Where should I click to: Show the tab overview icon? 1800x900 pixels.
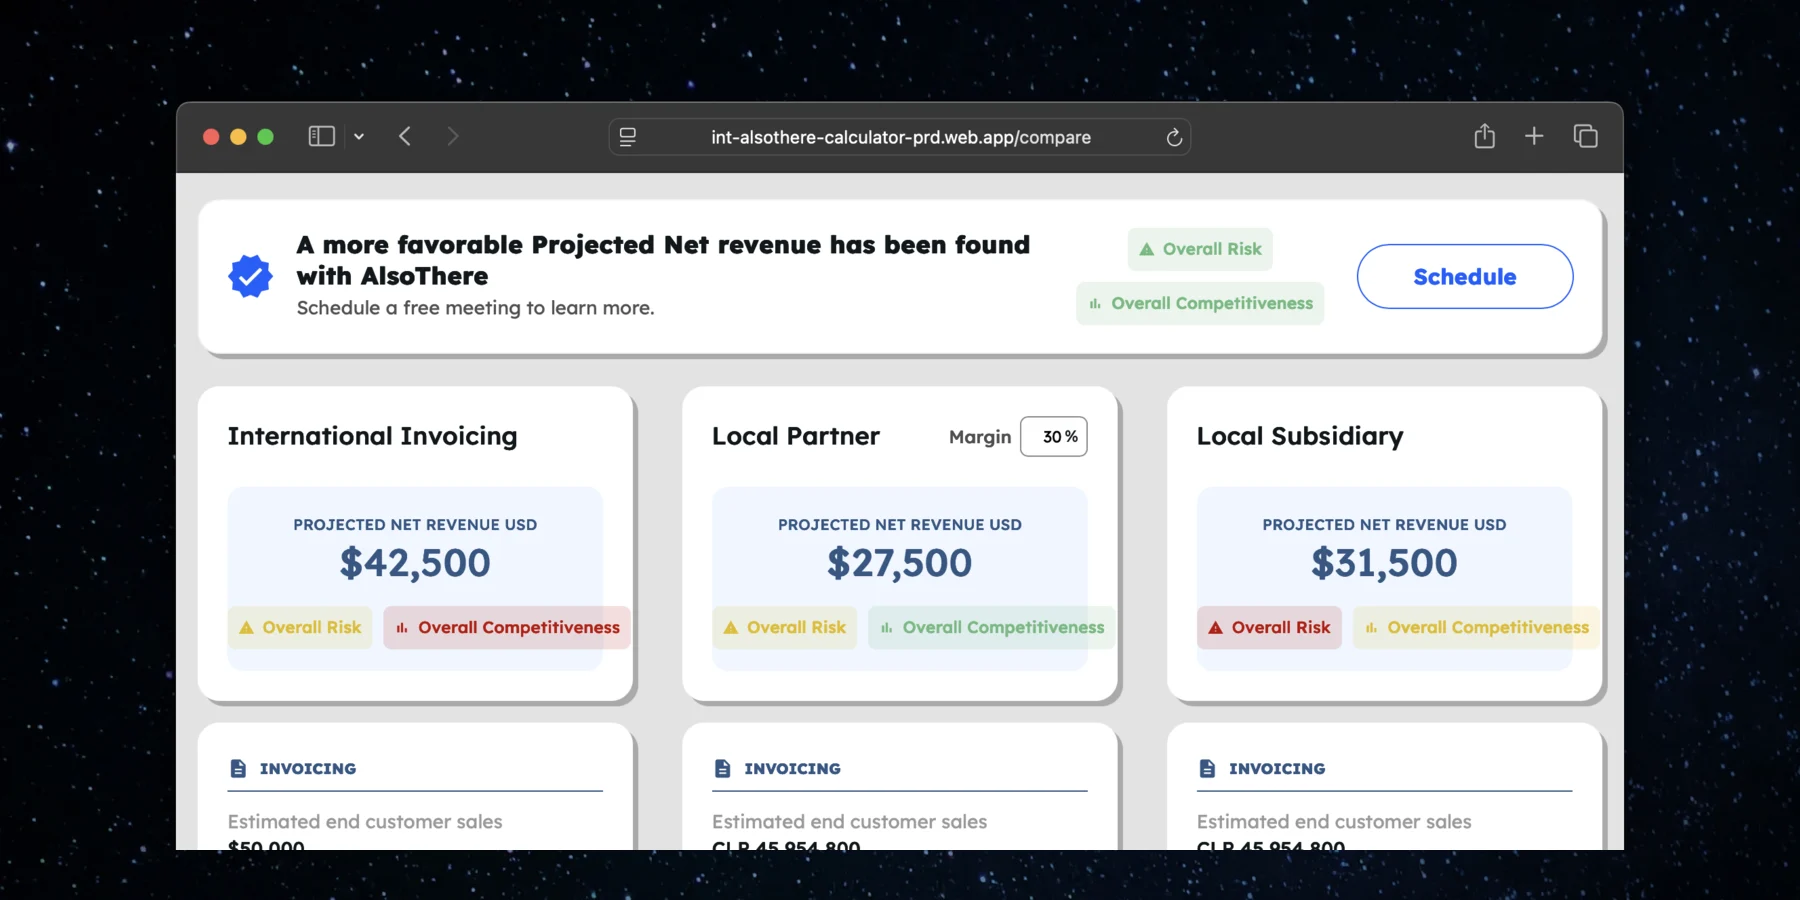(x=1585, y=136)
